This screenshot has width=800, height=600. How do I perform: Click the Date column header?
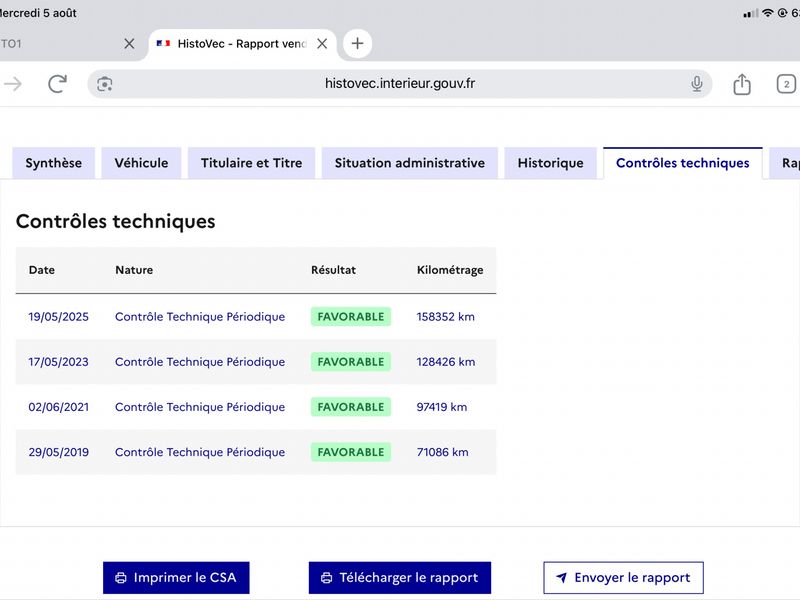[41, 270]
